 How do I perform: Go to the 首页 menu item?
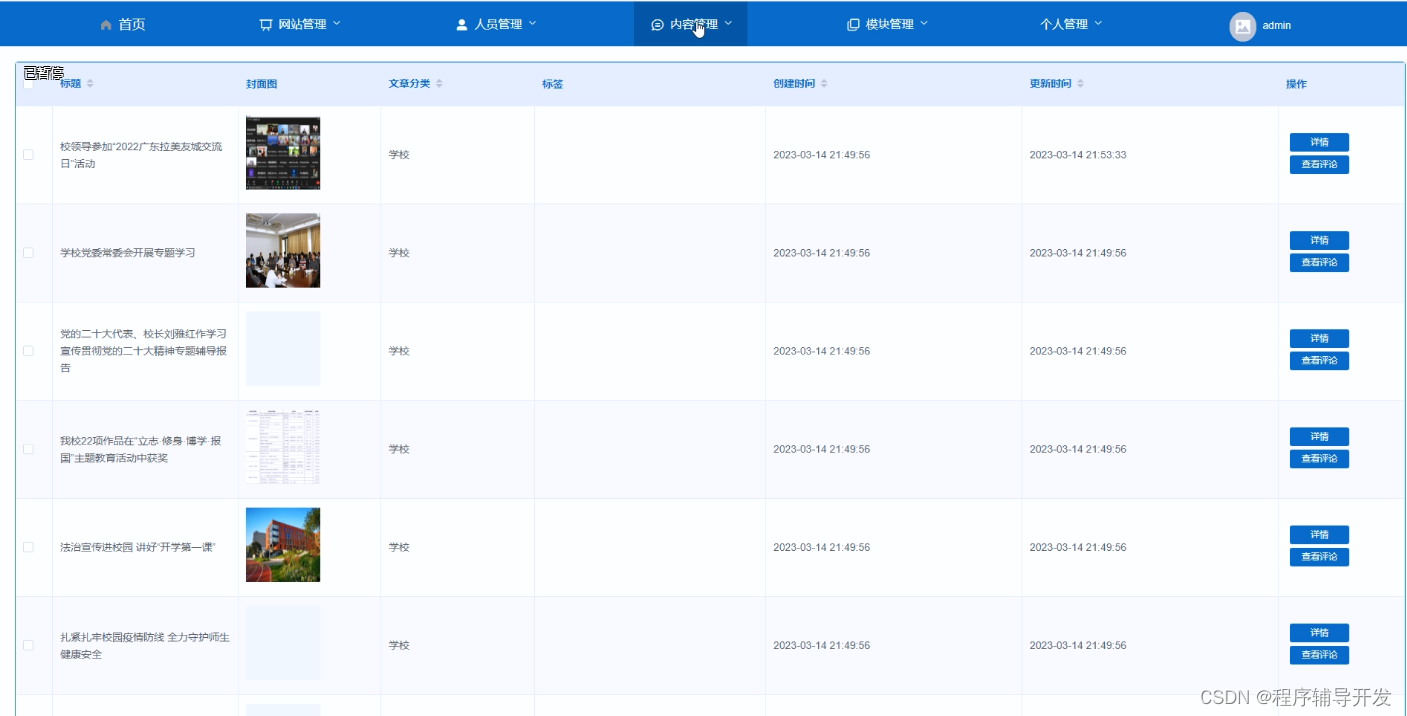coord(132,25)
